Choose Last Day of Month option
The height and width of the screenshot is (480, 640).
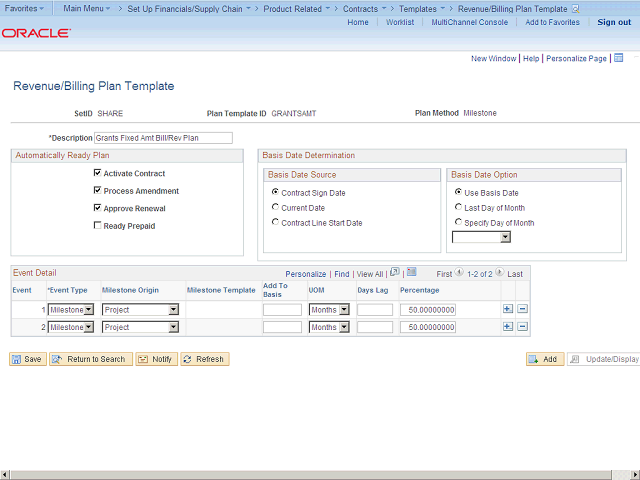(x=458, y=208)
